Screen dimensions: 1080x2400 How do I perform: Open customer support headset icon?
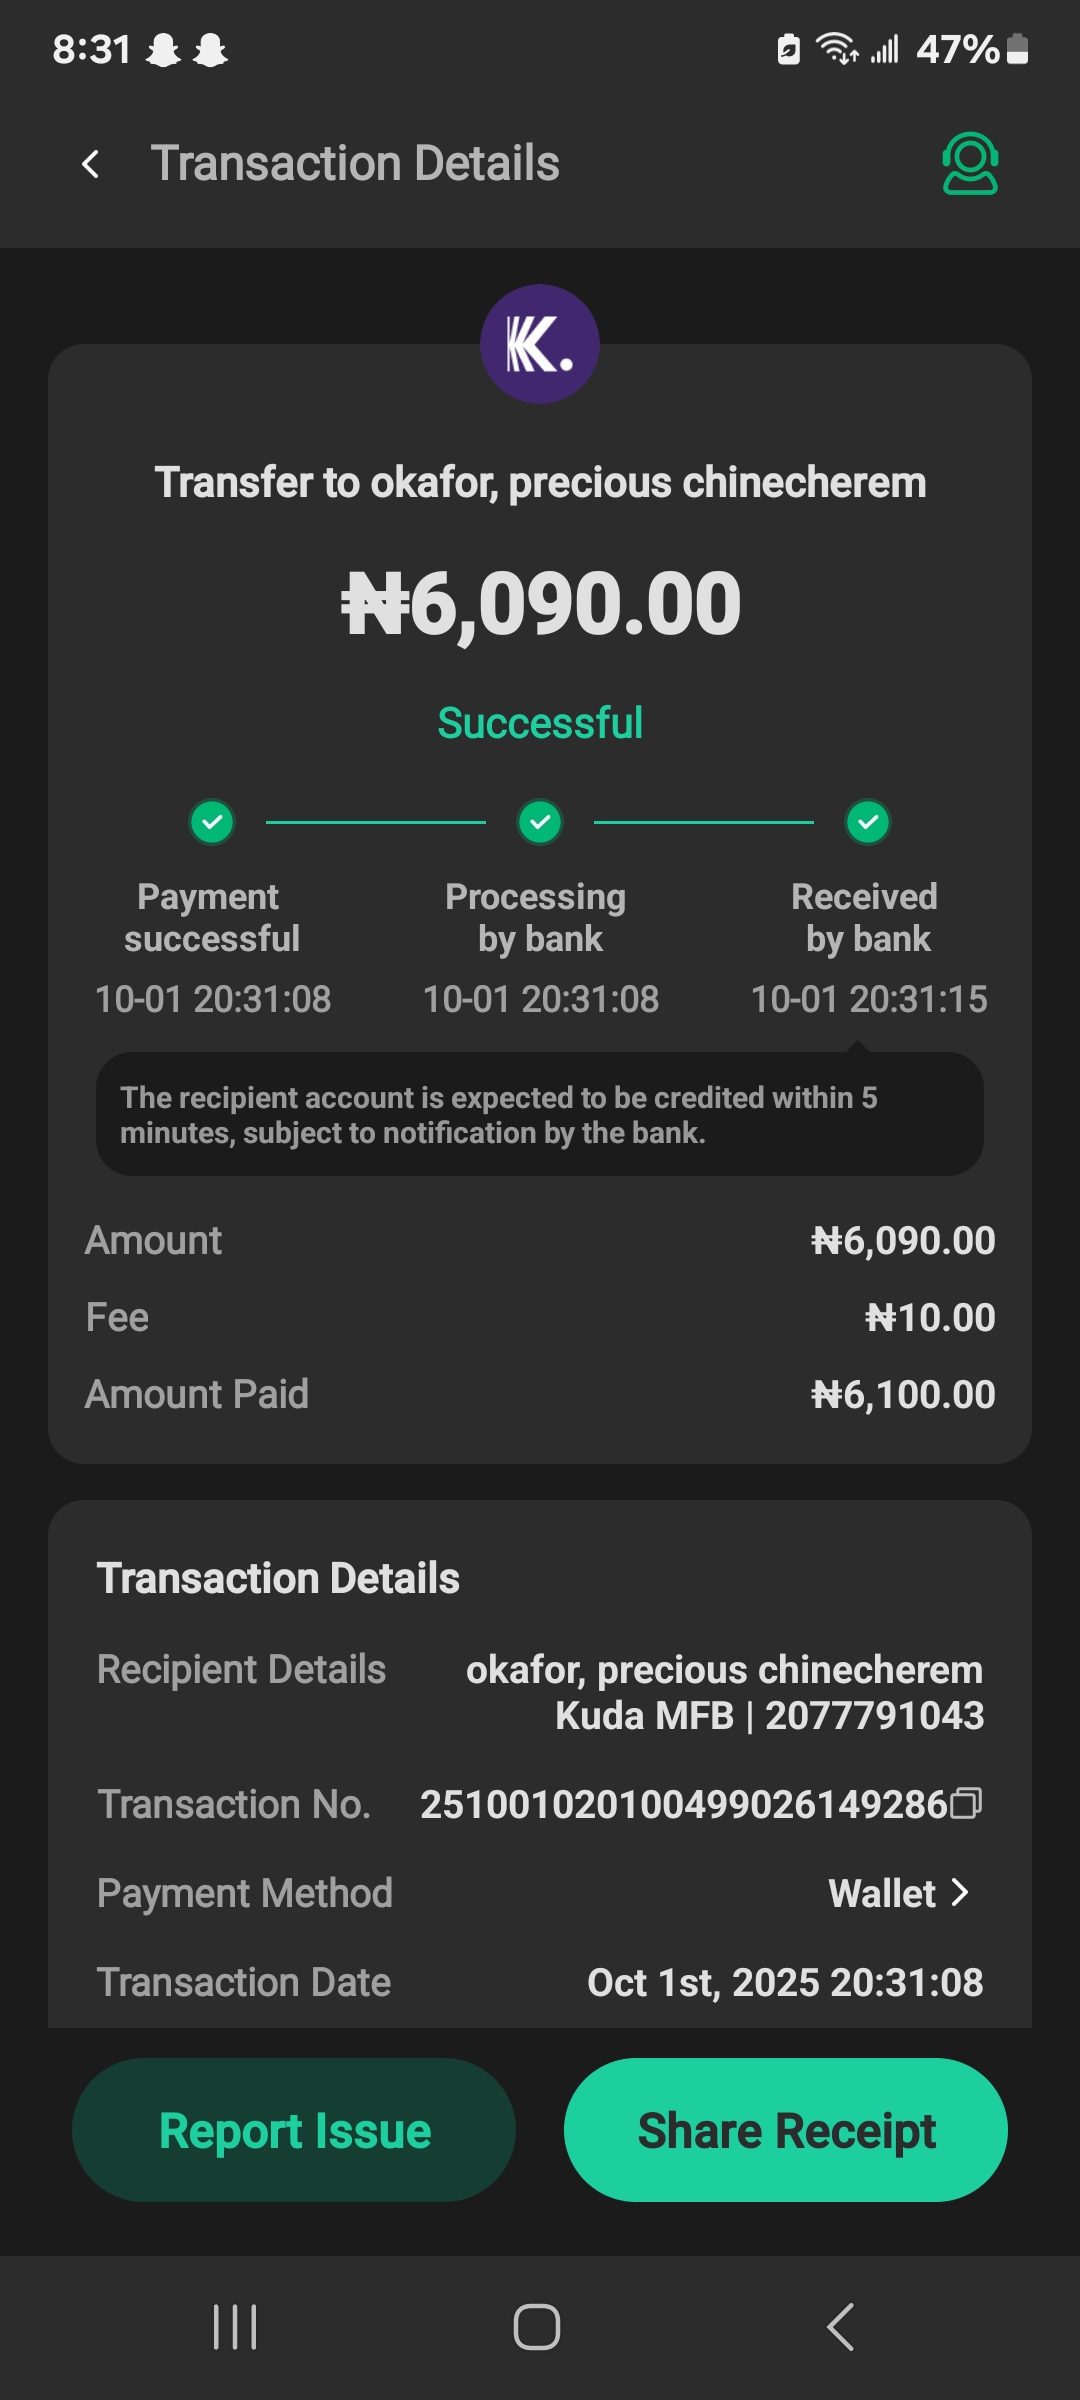coord(969,163)
